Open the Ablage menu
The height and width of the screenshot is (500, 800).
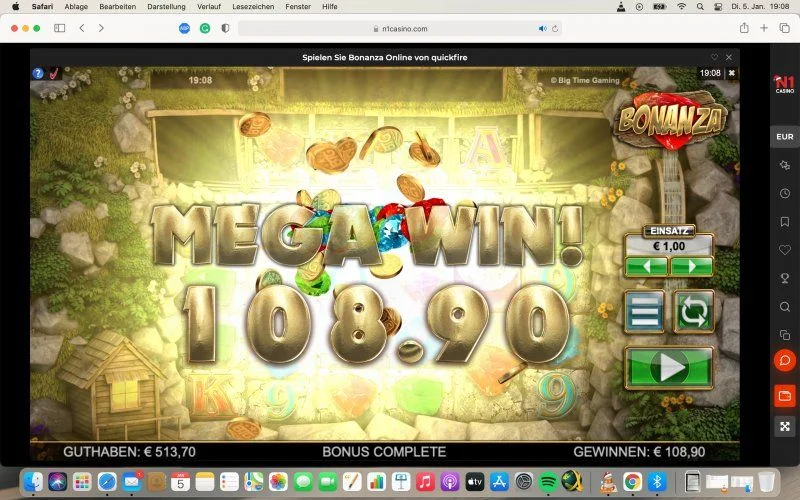76,7
